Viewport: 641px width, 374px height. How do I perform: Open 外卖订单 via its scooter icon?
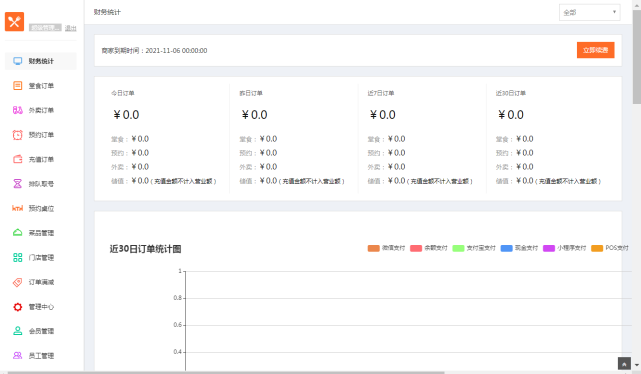click(18, 110)
